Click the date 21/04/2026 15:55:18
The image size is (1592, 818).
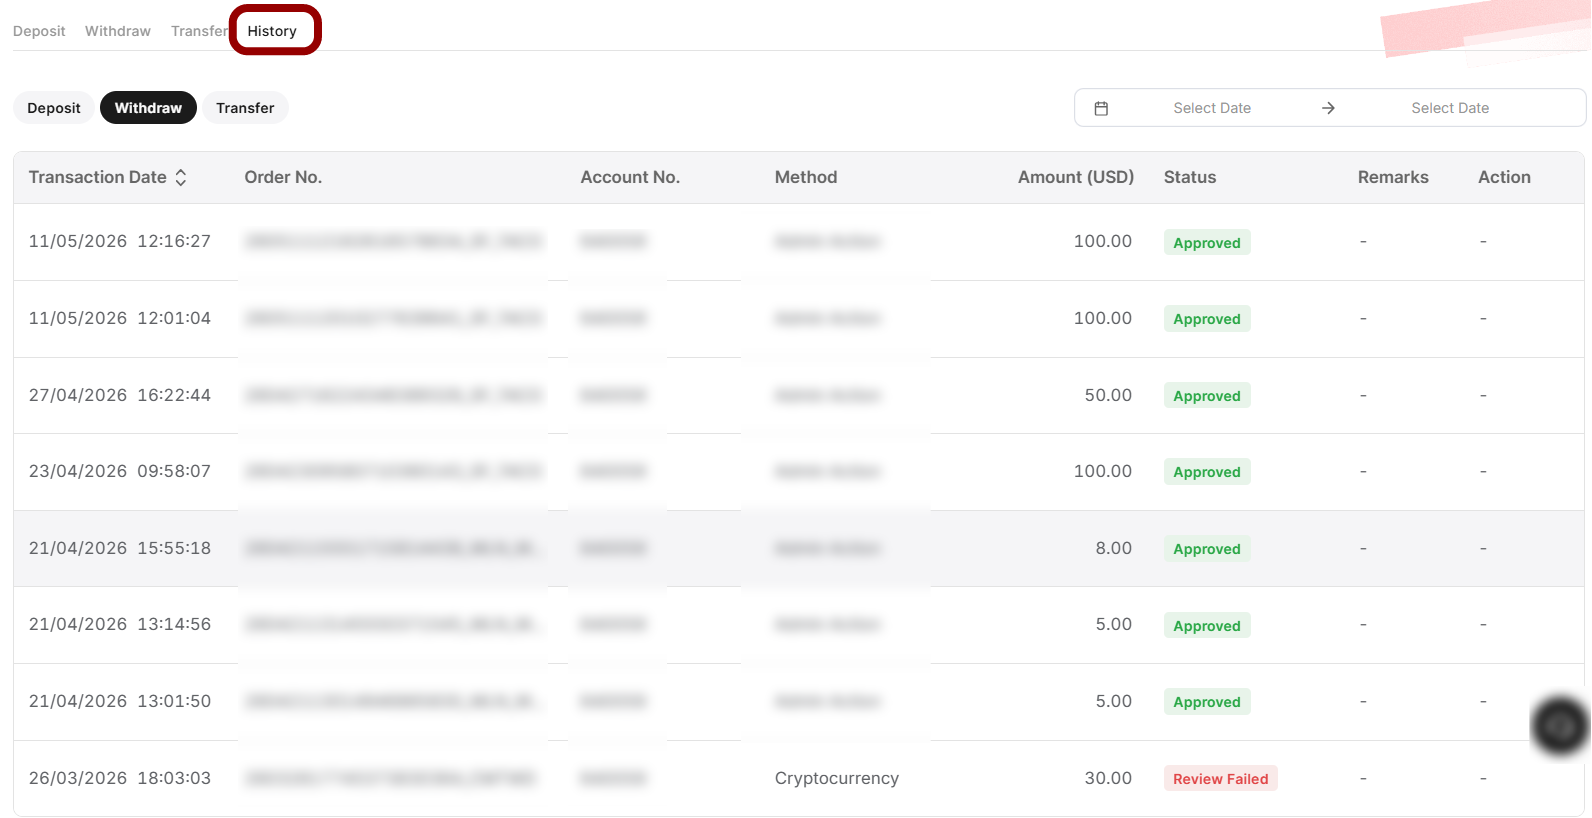pos(120,548)
